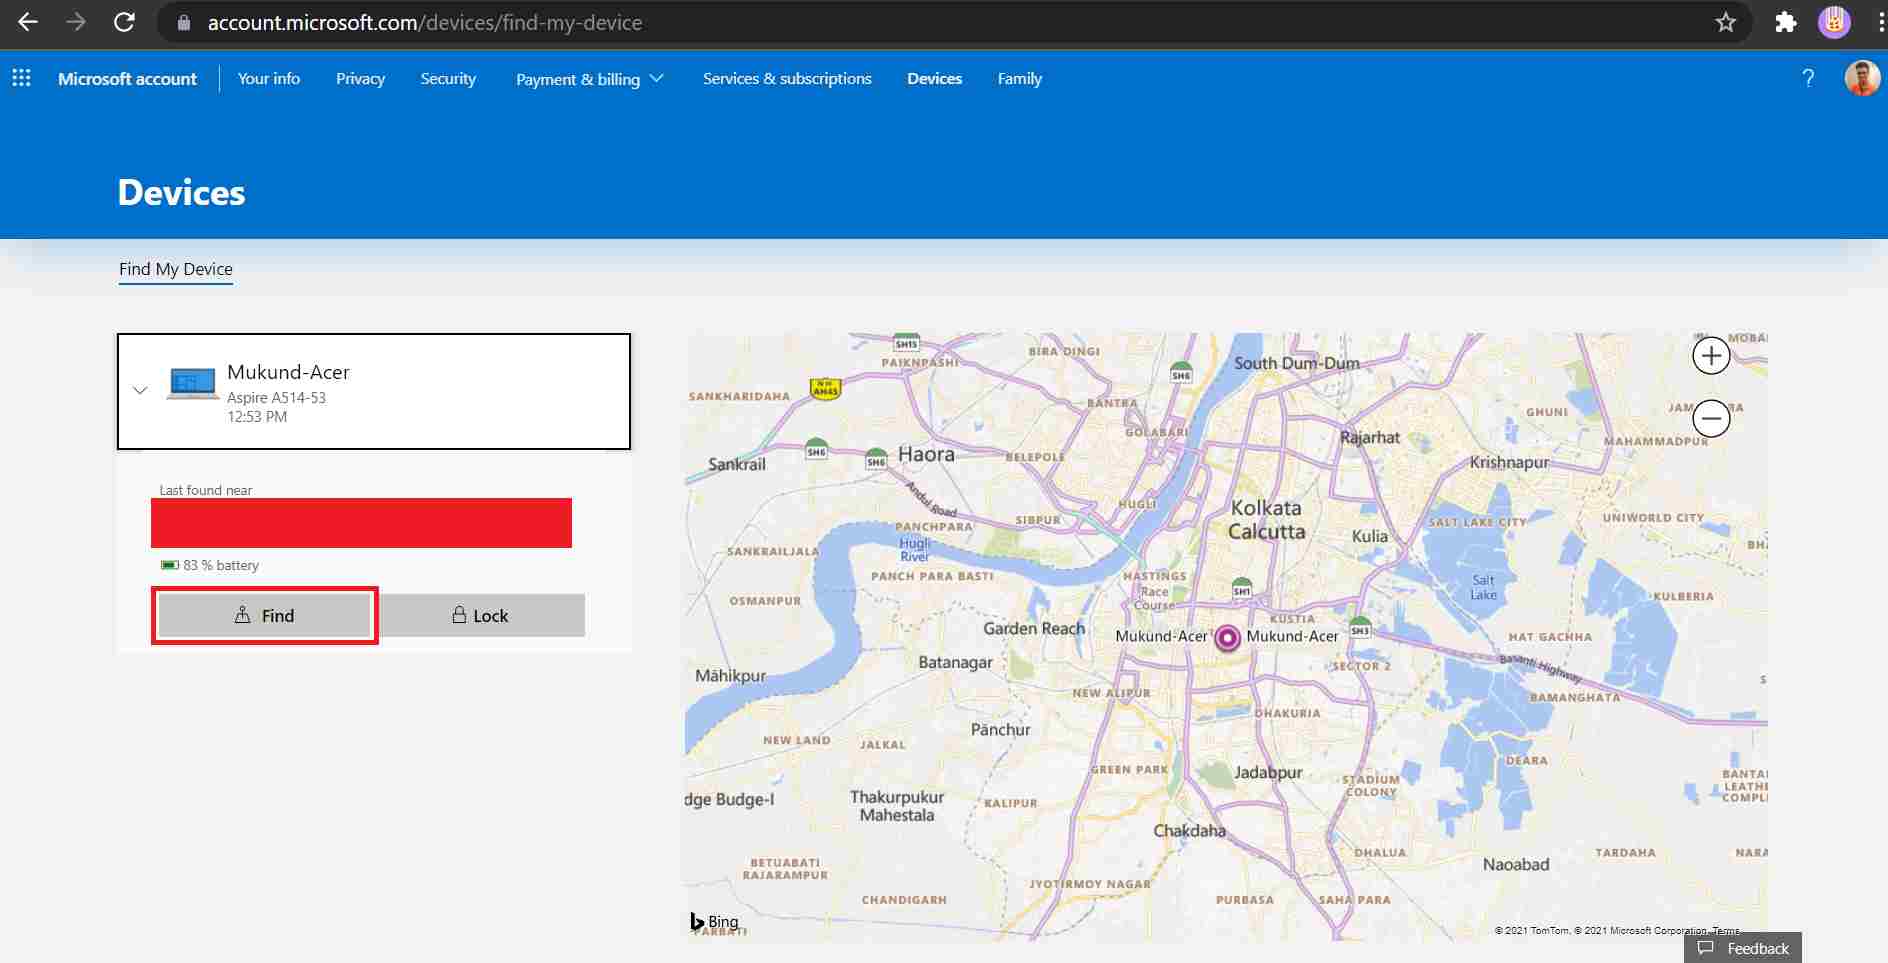Image resolution: width=1888 pixels, height=963 pixels.
Task: Open the Microsoft account profile picture
Action: (x=1862, y=78)
